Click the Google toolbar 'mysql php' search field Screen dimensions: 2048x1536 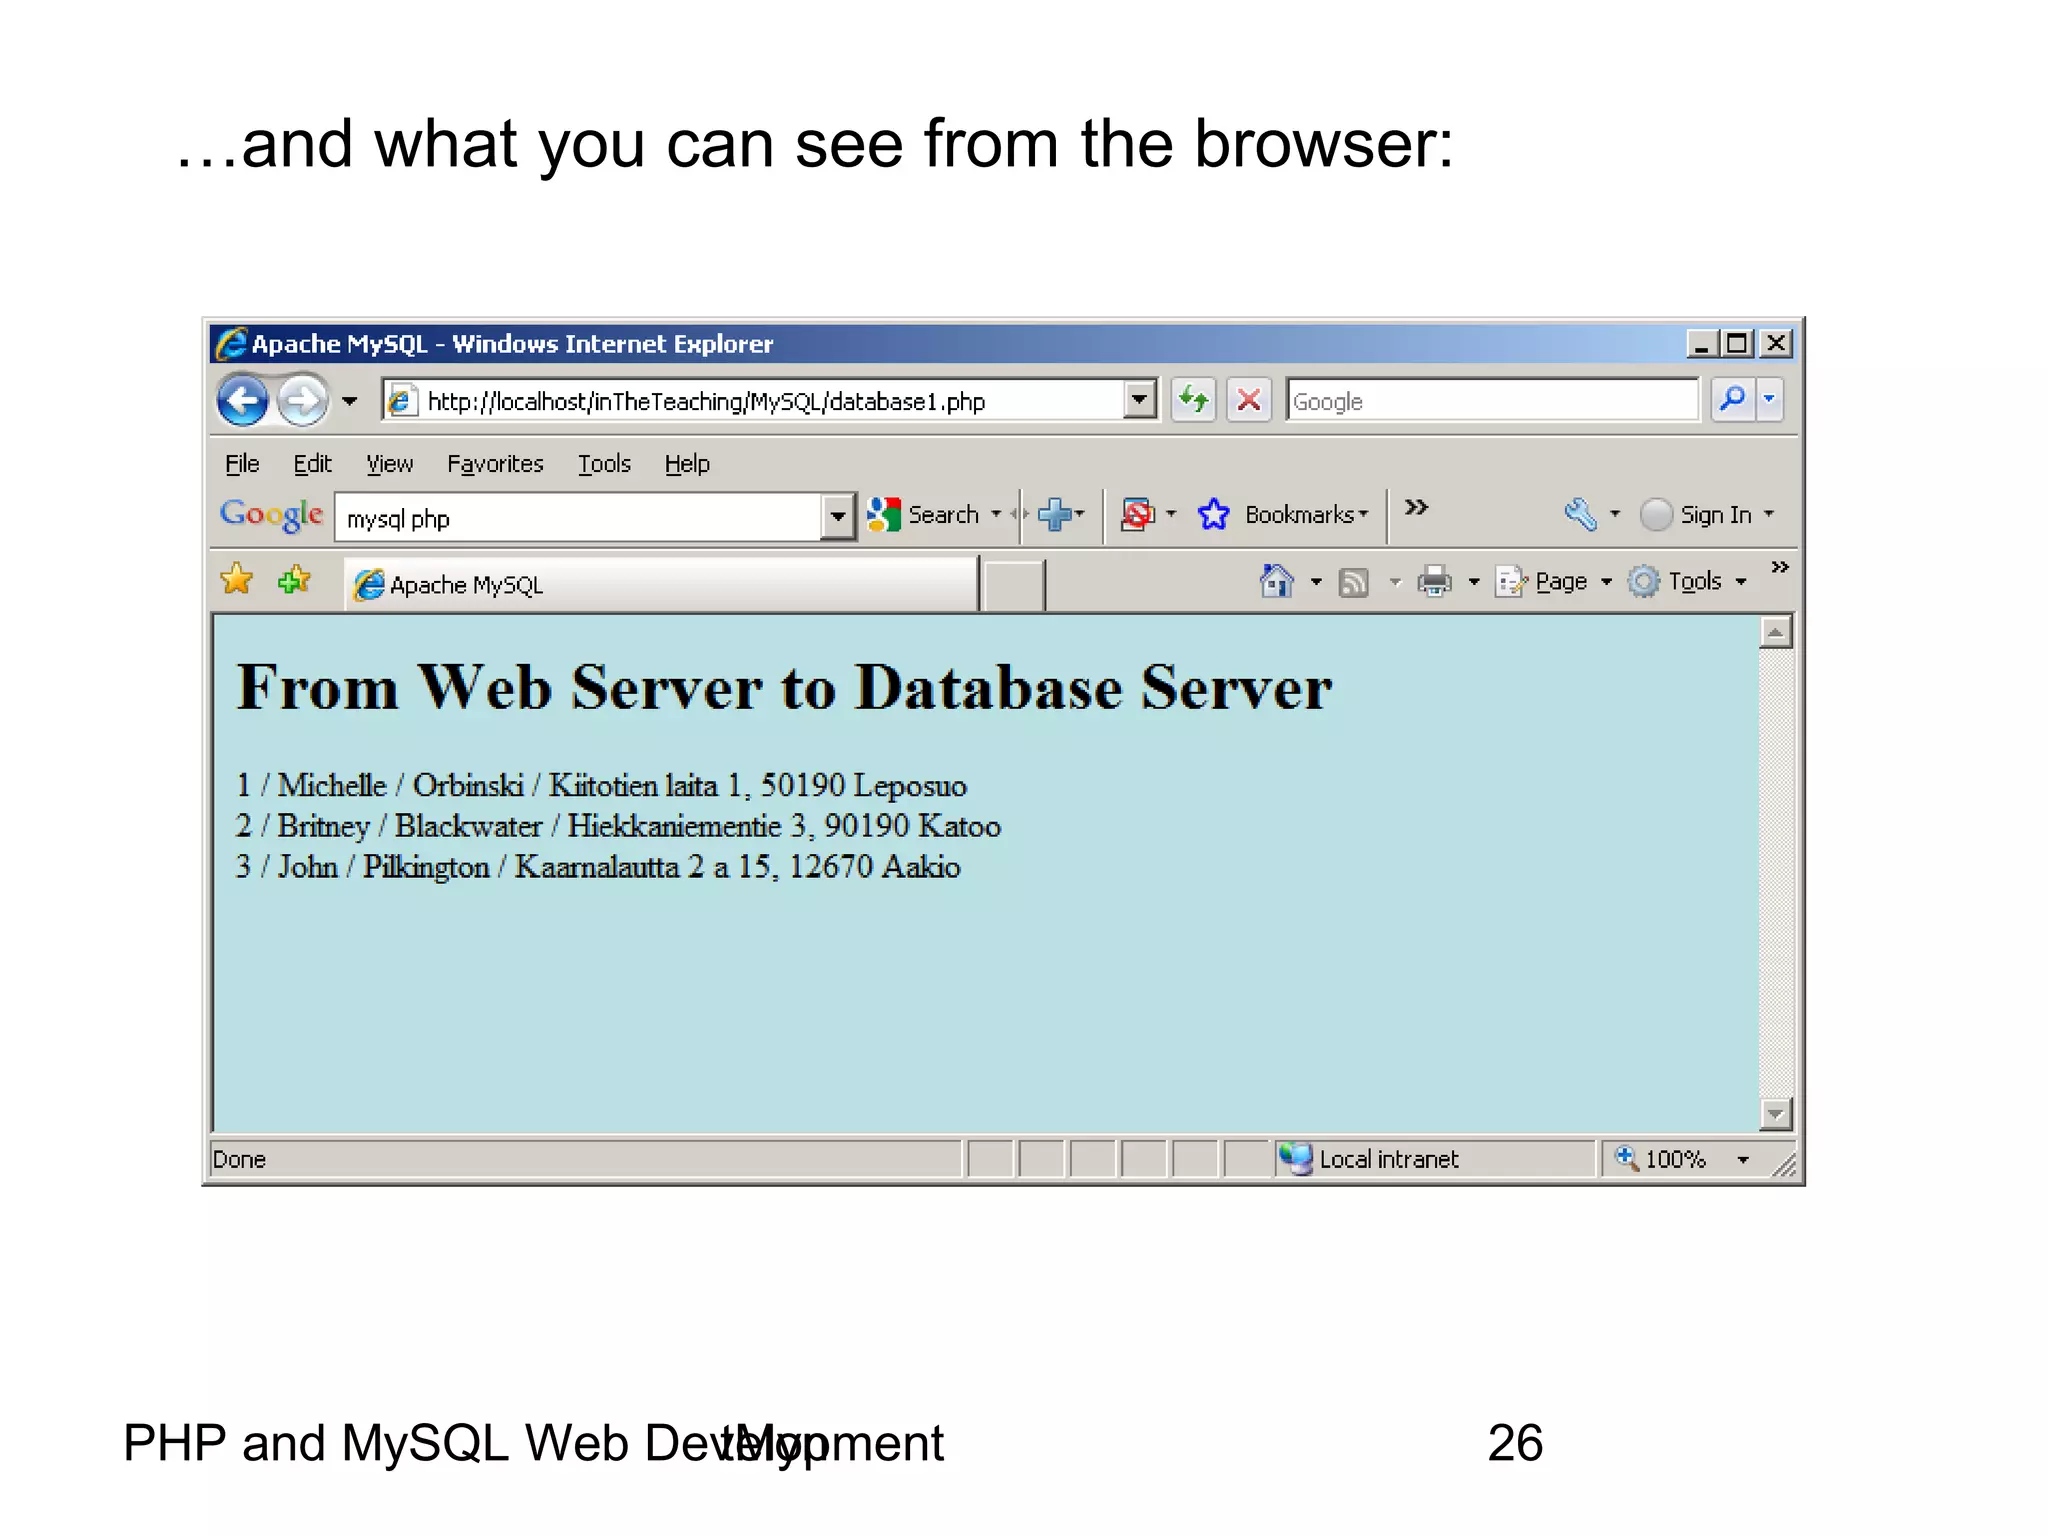pos(578,518)
